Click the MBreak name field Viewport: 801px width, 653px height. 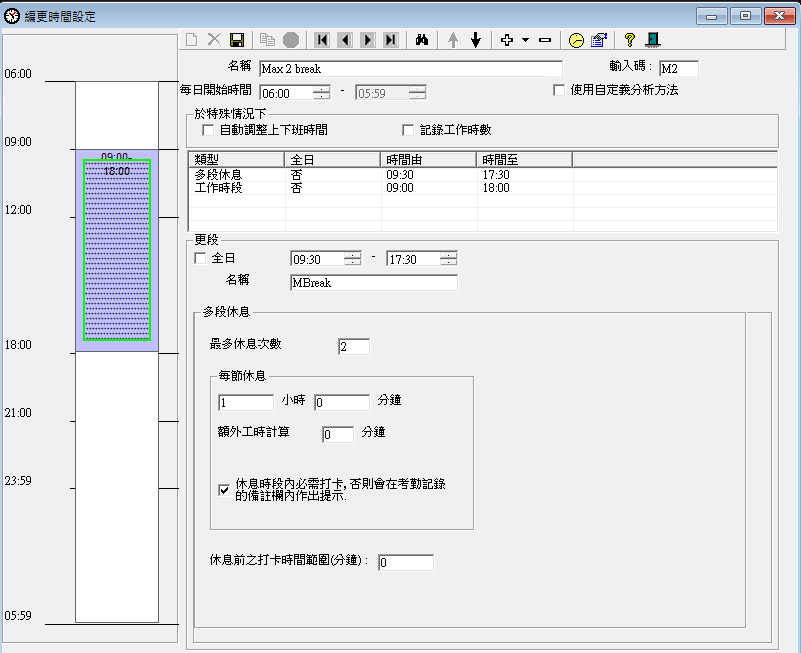coord(374,283)
